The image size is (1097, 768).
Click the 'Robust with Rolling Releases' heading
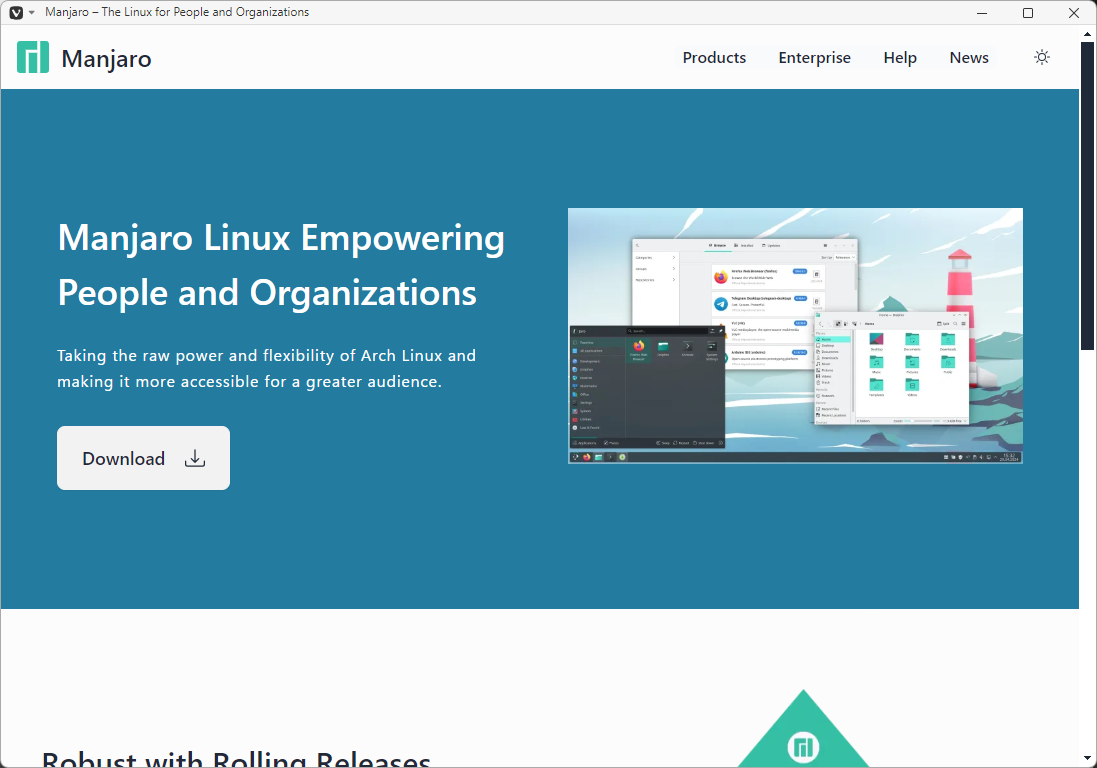[236, 758]
